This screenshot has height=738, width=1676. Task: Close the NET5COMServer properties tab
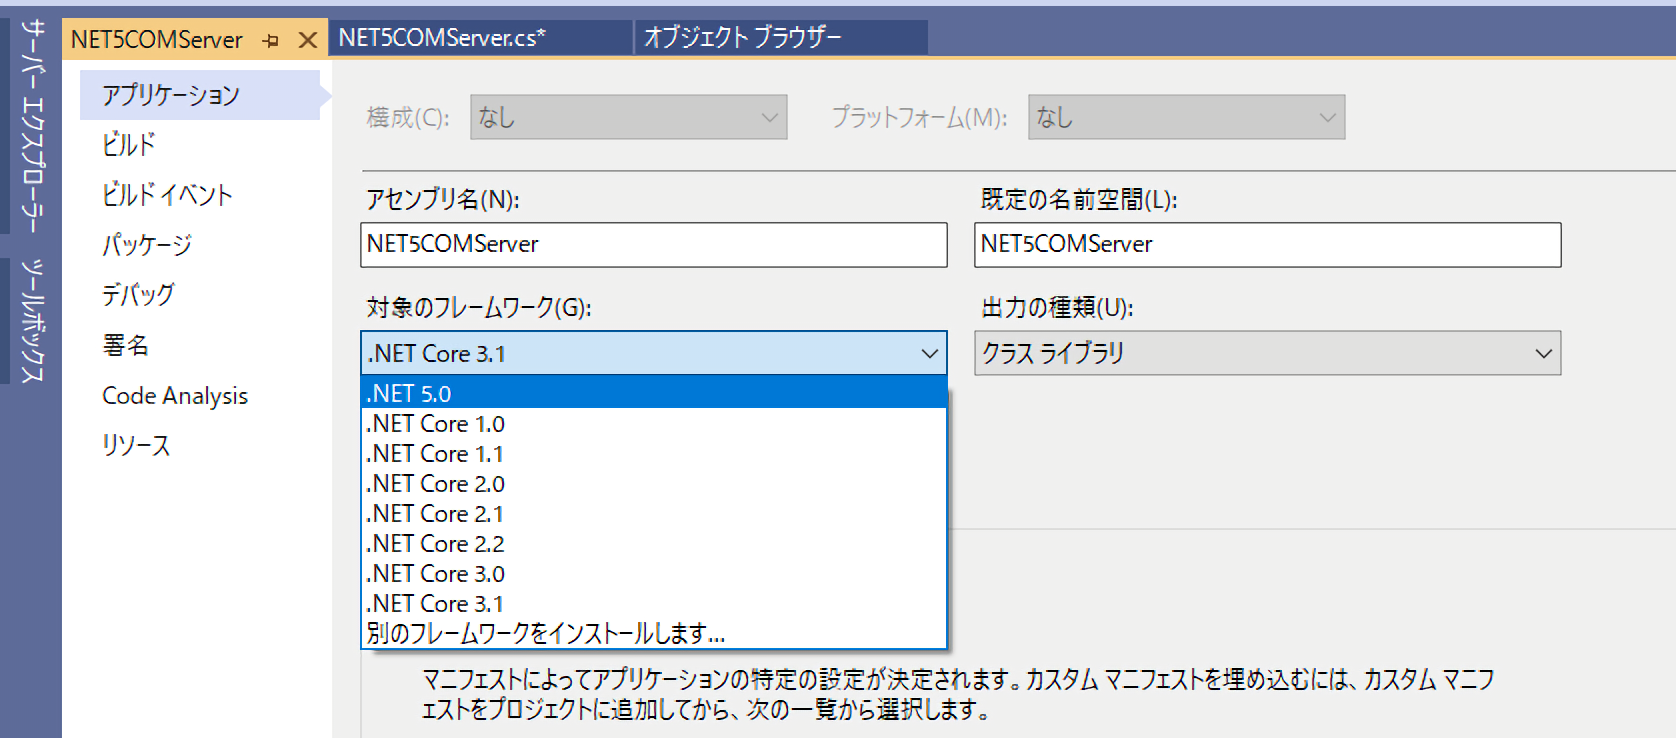click(308, 41)
